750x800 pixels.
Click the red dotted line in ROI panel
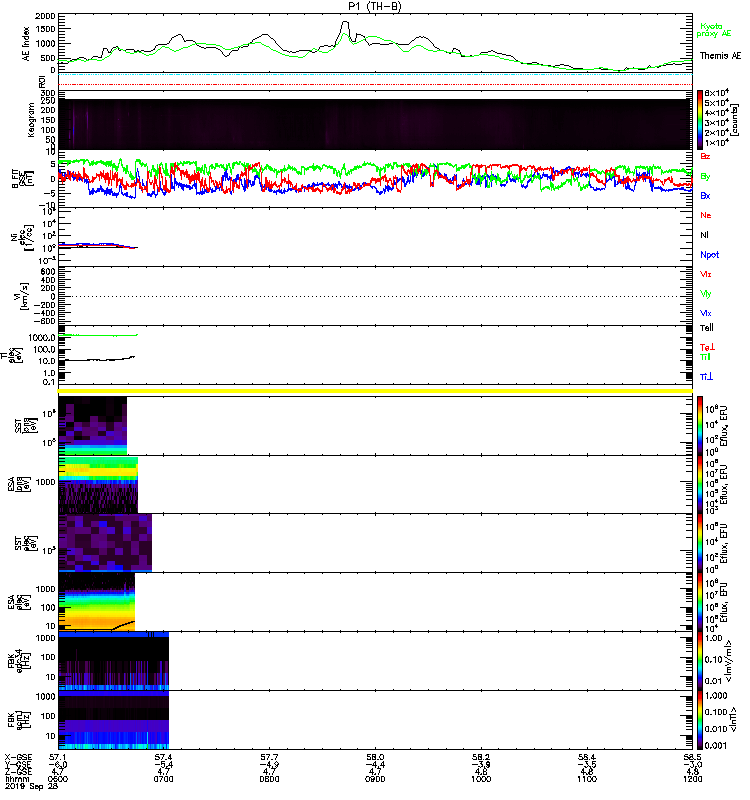click(375, 84)
